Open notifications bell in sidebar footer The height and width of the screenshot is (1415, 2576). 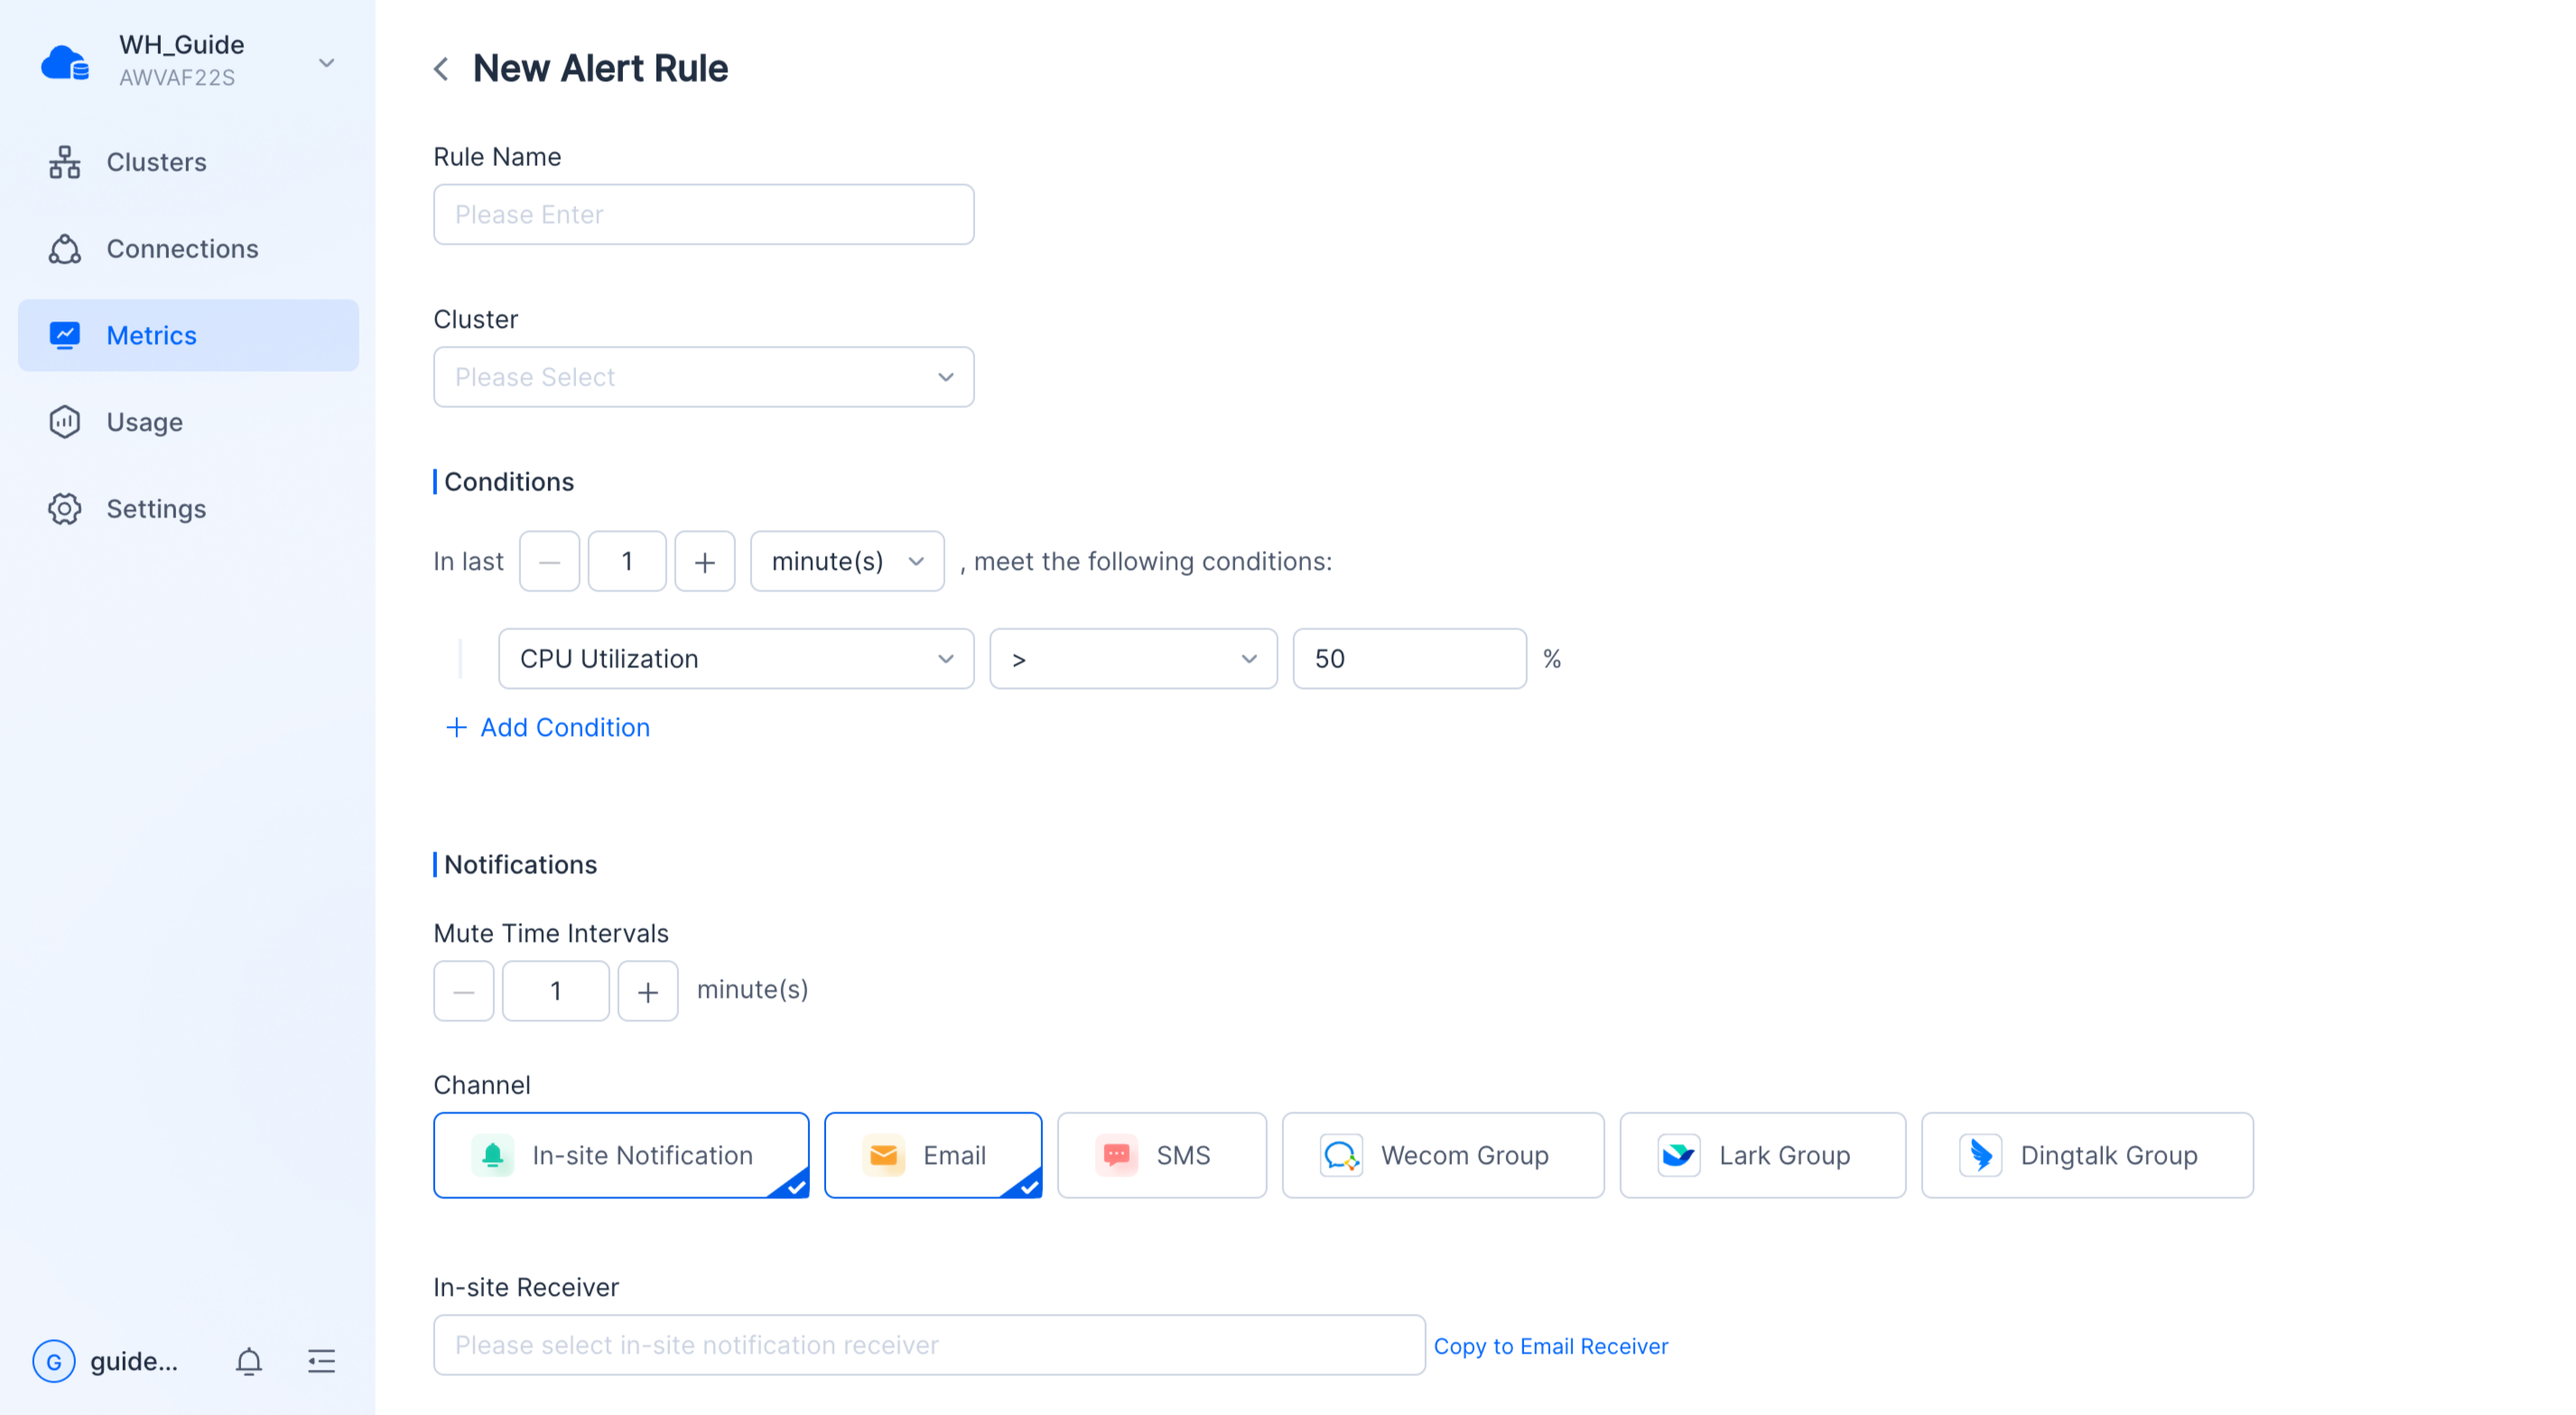click(249, 1361)
